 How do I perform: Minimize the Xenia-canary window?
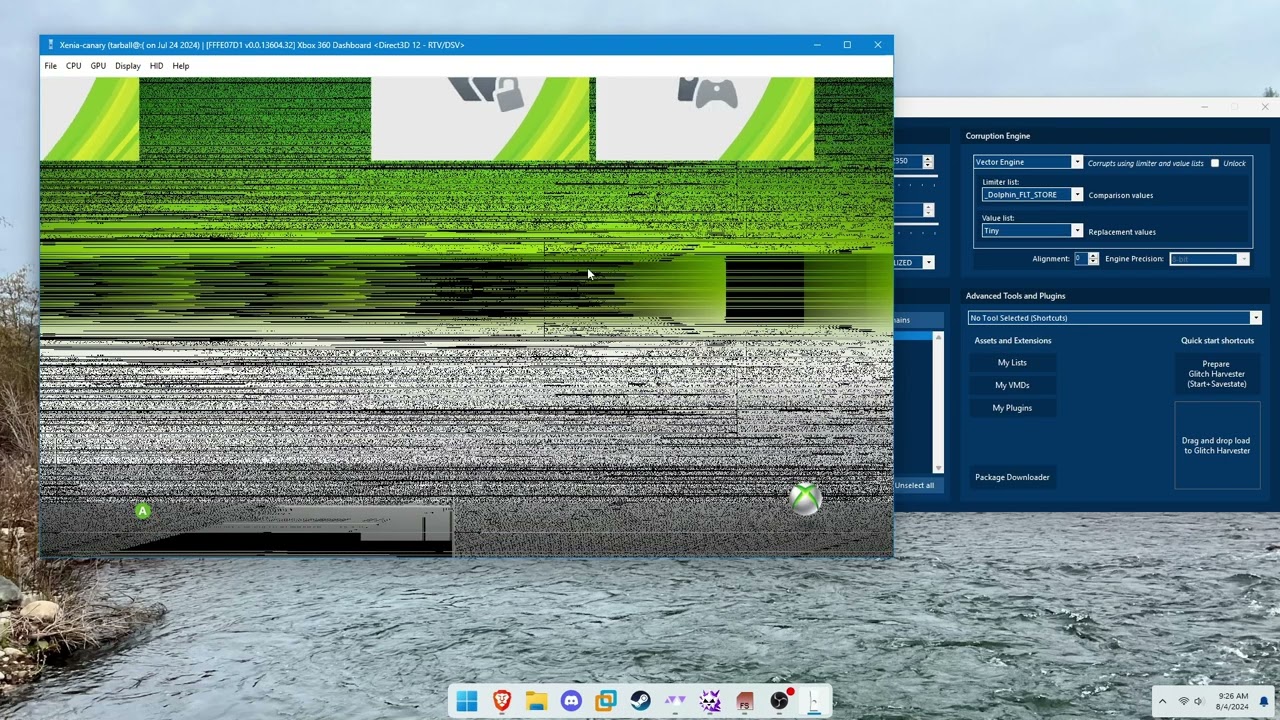[x=817, y=45]
